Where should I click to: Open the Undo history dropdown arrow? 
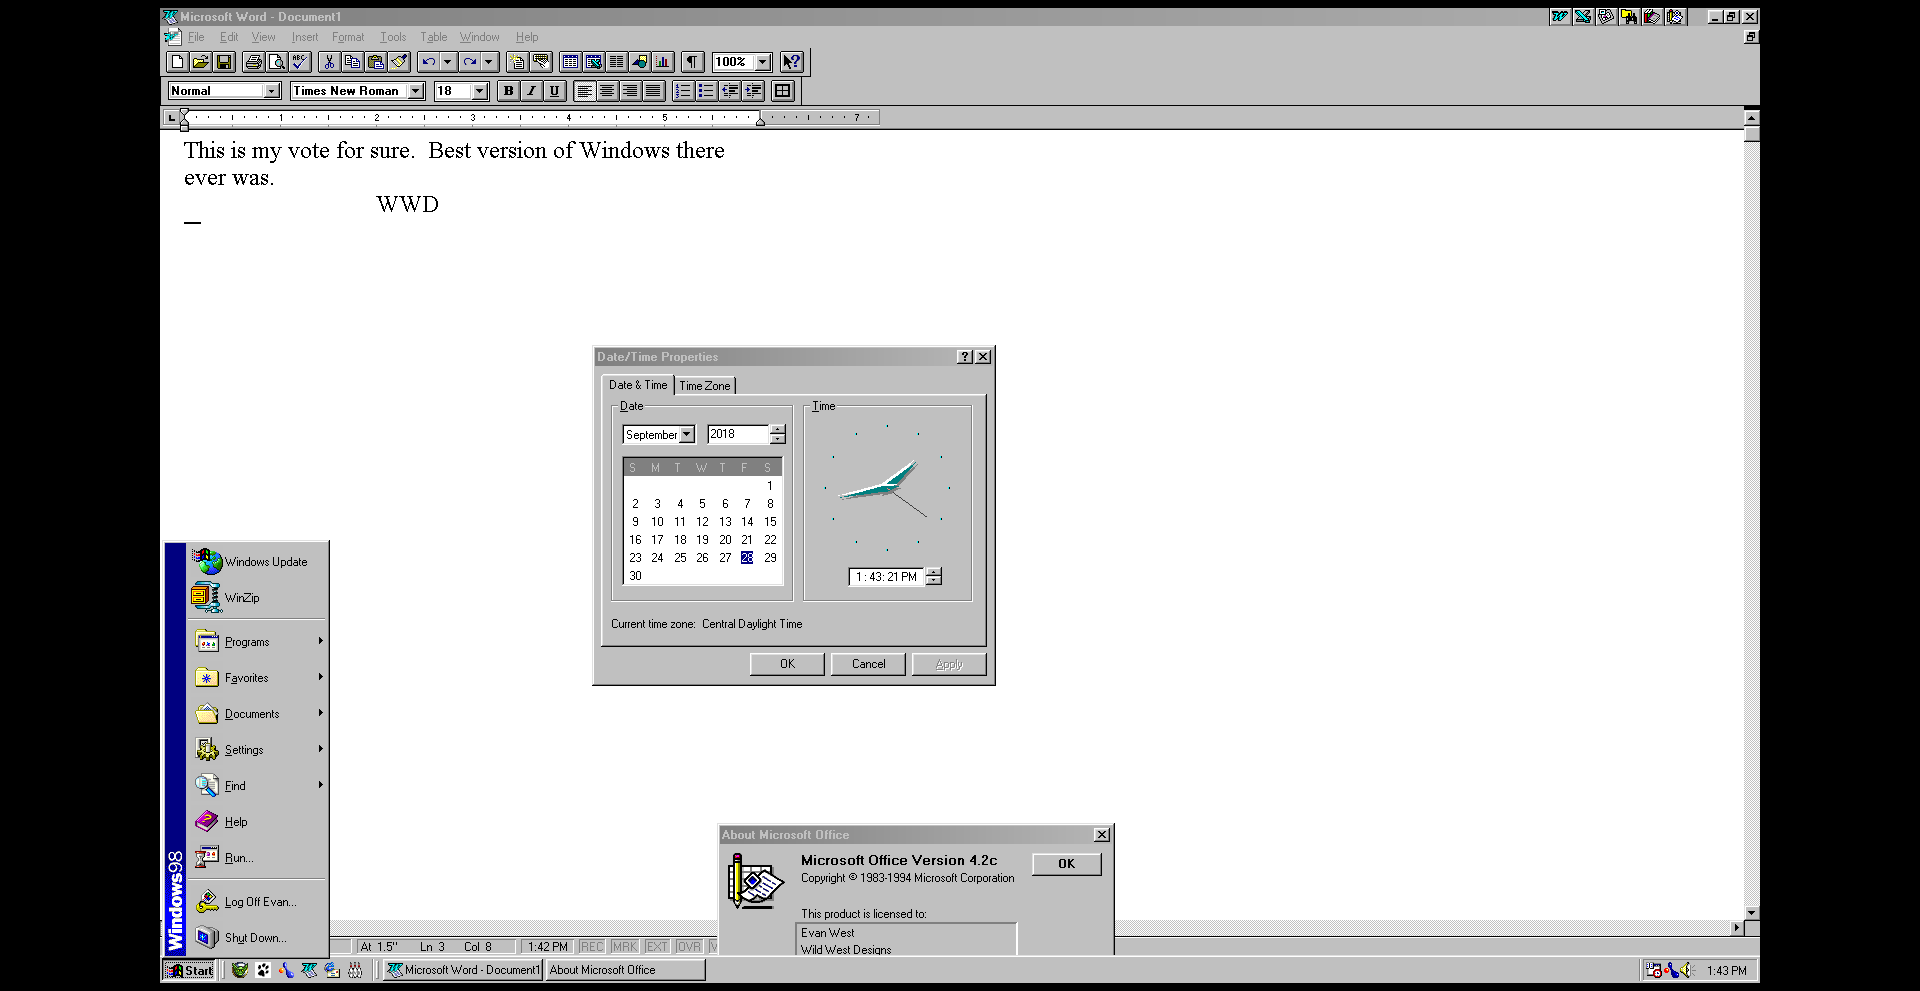tap(448, 62)
